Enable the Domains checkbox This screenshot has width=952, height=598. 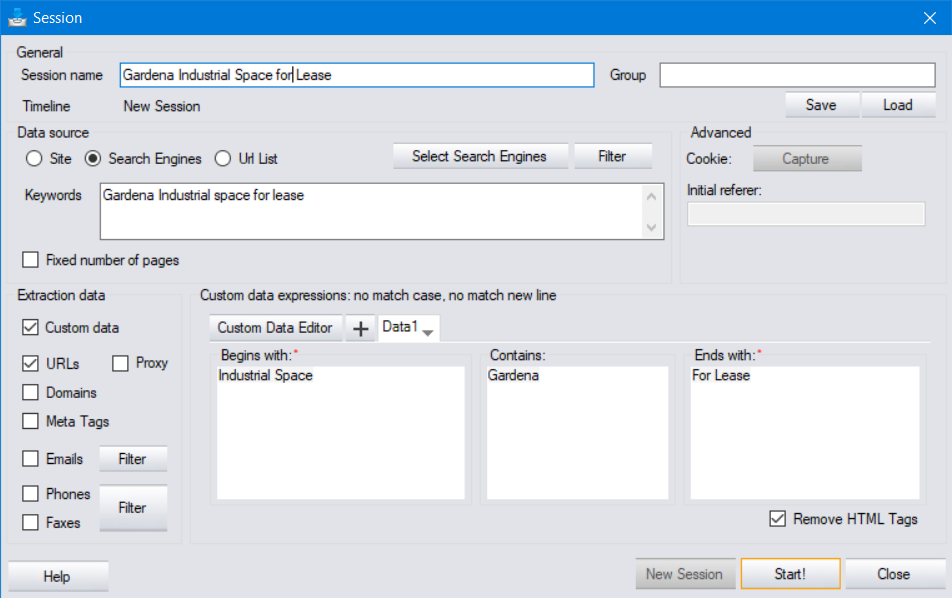coord(29,392)
